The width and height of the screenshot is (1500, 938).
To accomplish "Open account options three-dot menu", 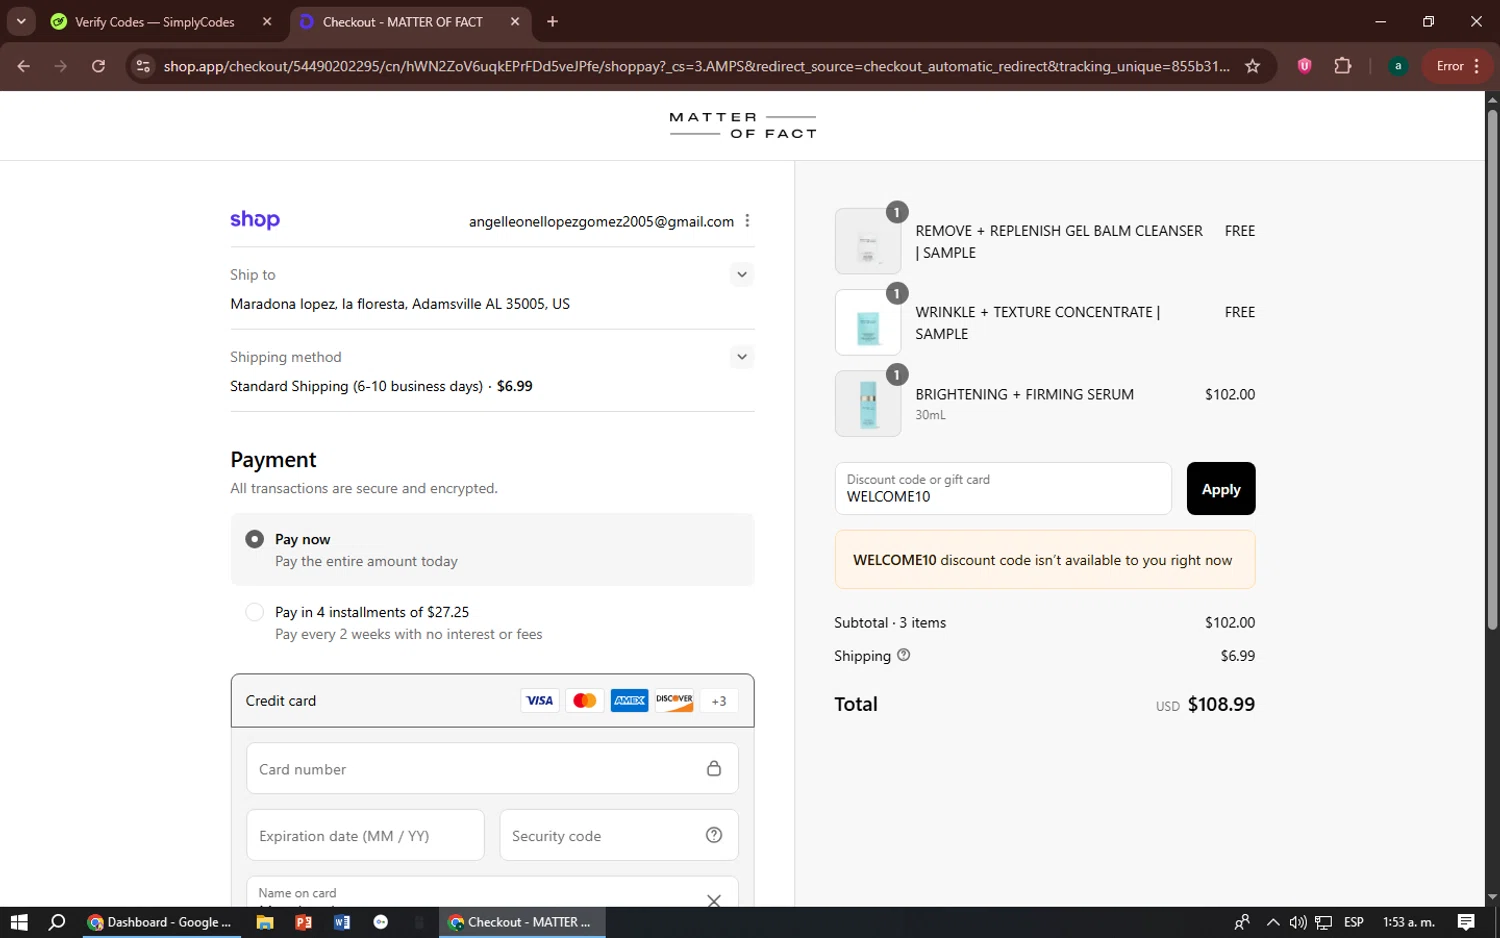I will click(x=747, y=221).
